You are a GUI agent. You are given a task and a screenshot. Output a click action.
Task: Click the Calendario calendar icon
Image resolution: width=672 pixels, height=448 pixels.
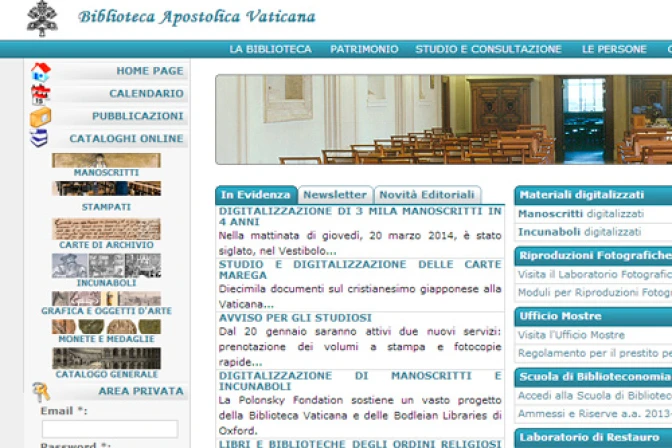point(40,94)
